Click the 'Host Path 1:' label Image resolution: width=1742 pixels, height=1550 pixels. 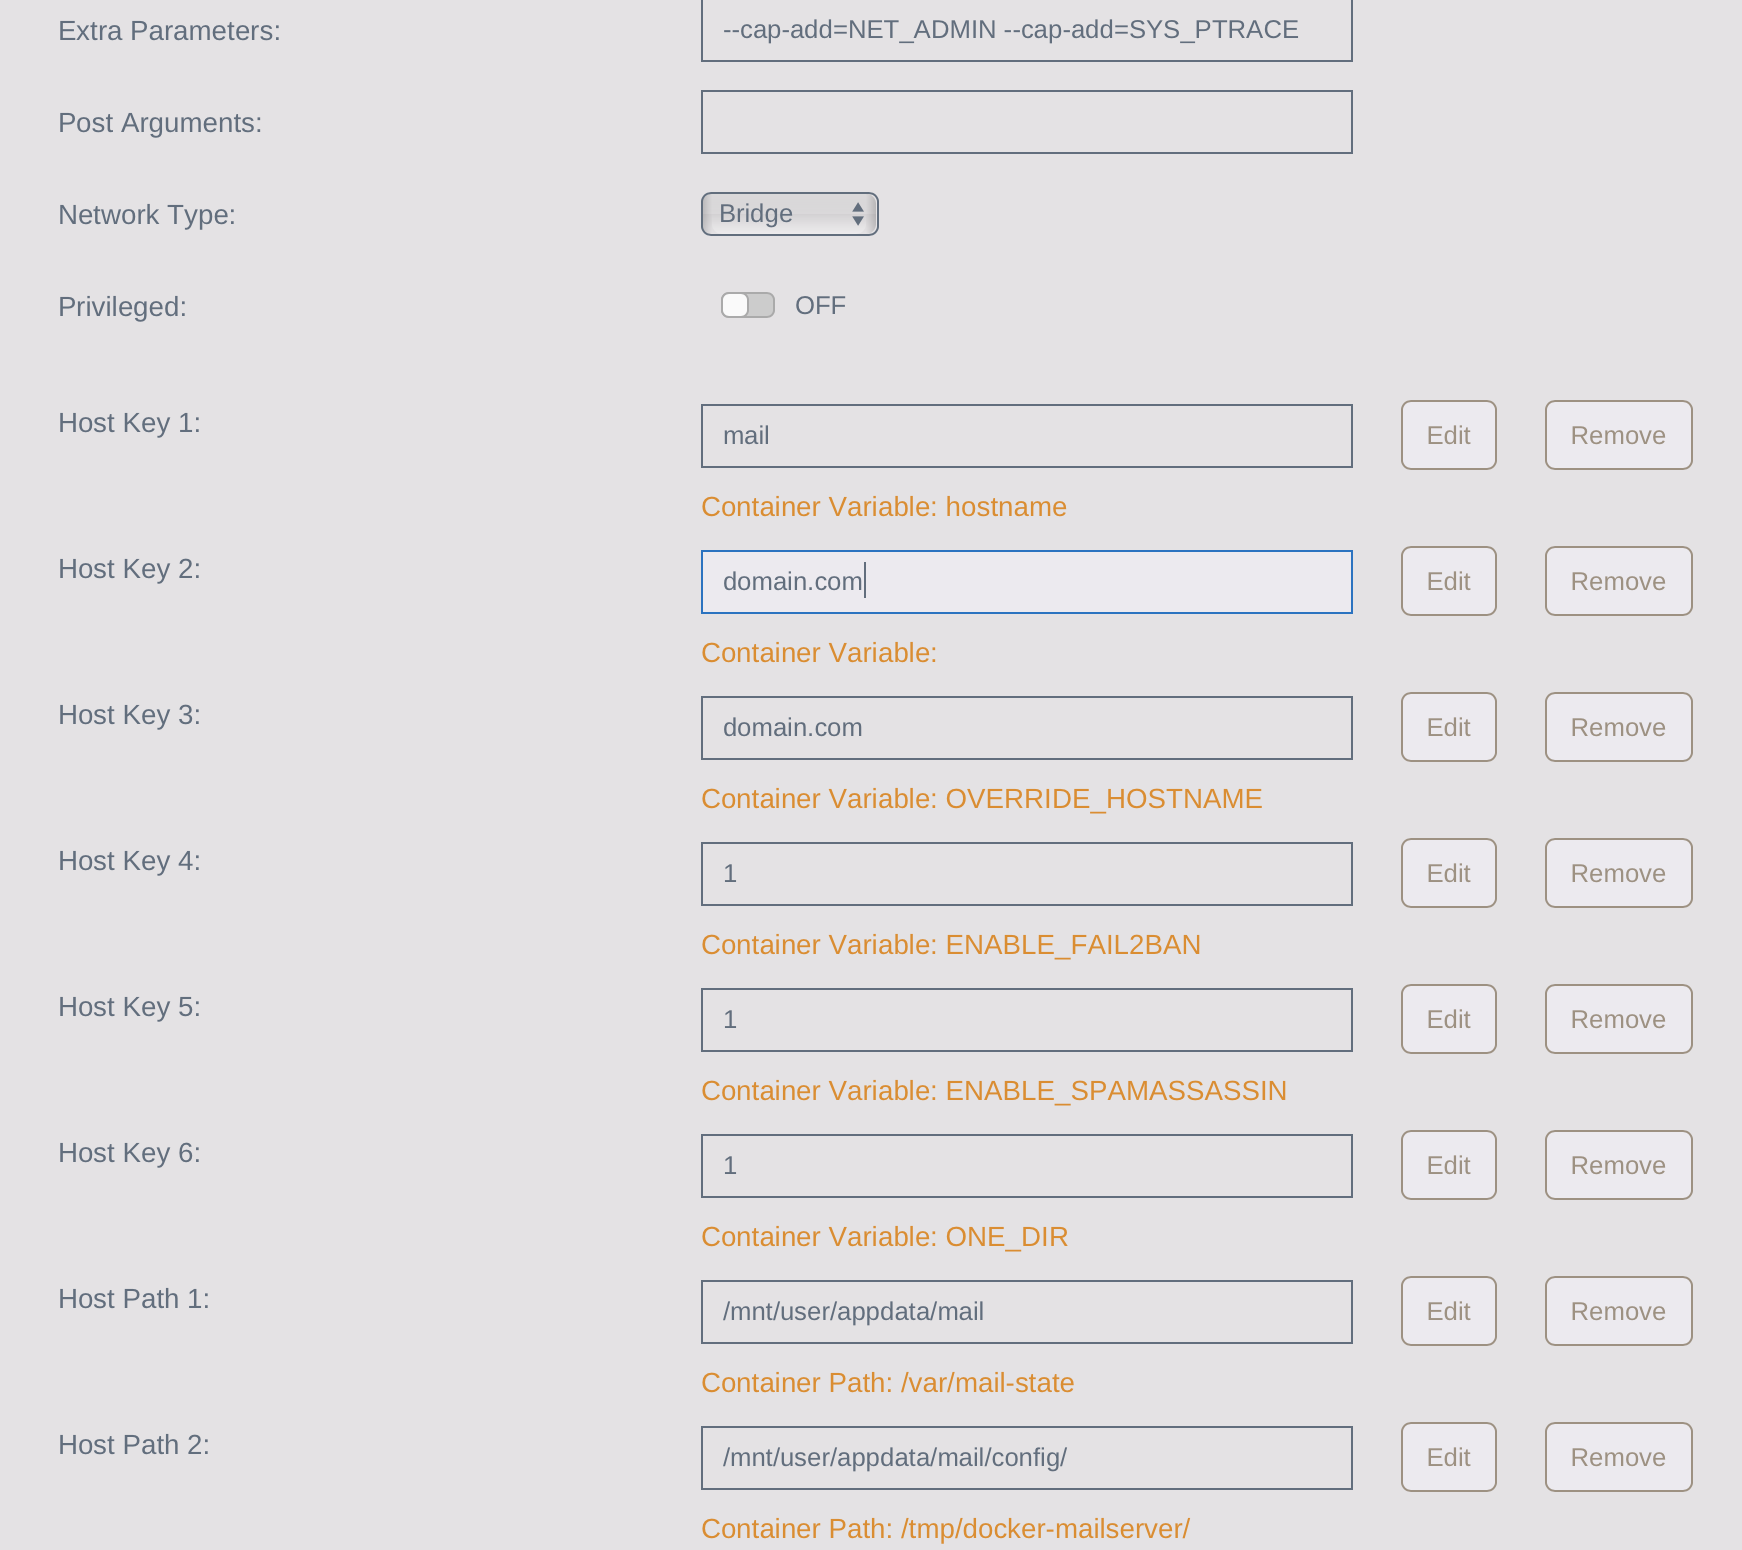coord(134,1299)
